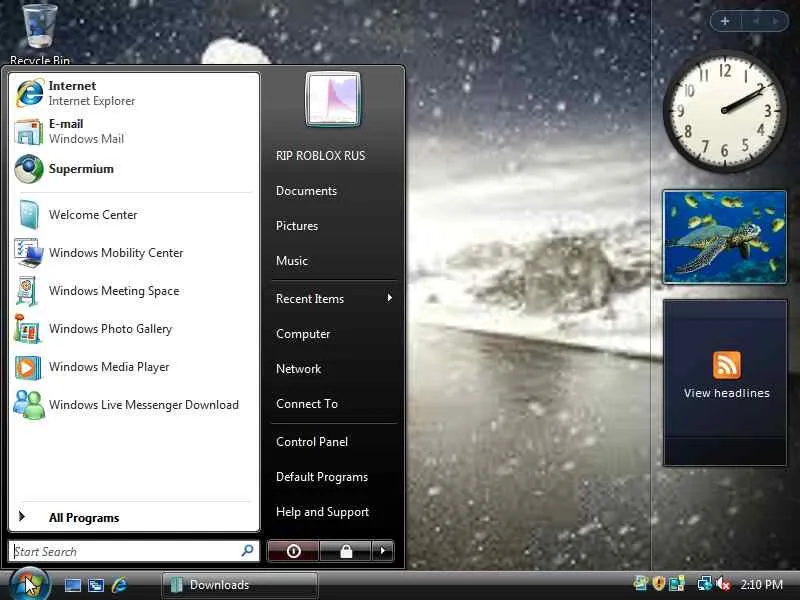This screenshot has width=800, height=600.
Task: Open the shutdown options arrow menu
Action: [383, 551]
